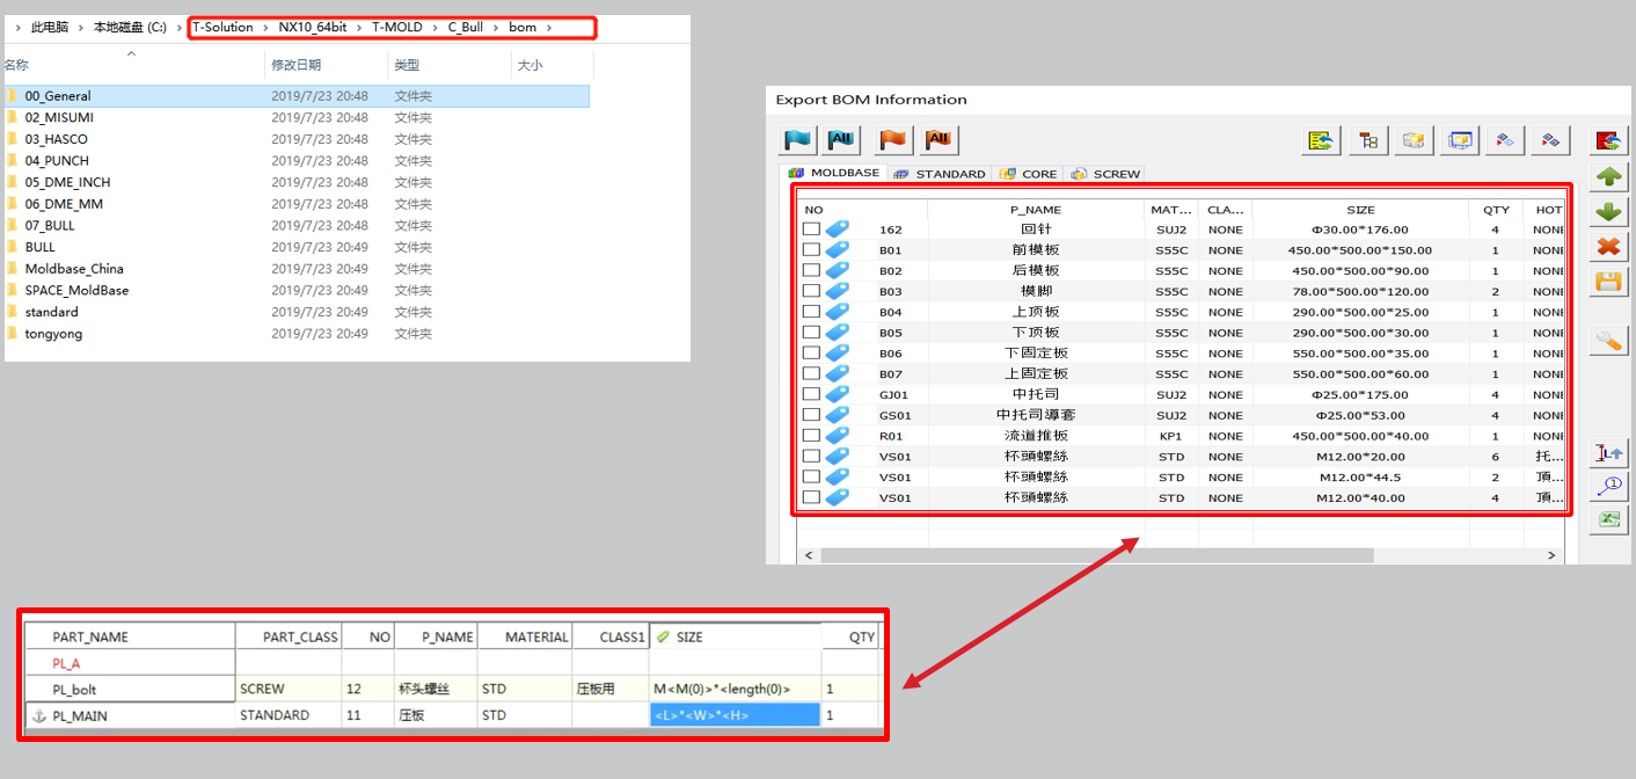
Task: Click the tree structure icon in toolbar
Action: 1369,141
